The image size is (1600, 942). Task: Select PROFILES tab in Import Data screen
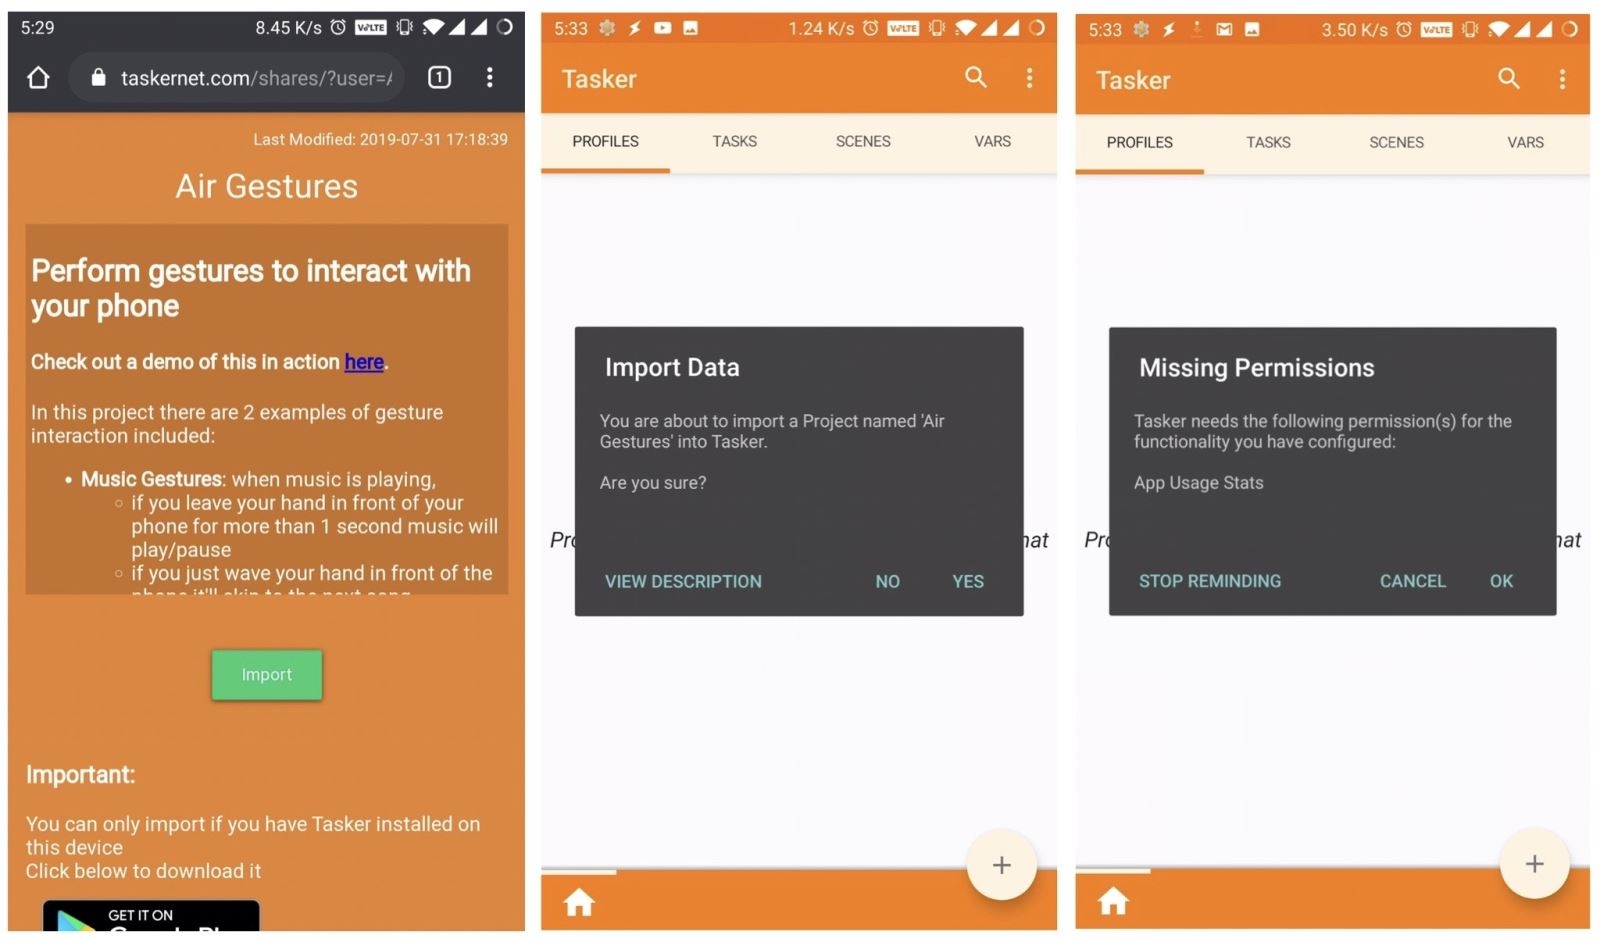tap(605, 142)
